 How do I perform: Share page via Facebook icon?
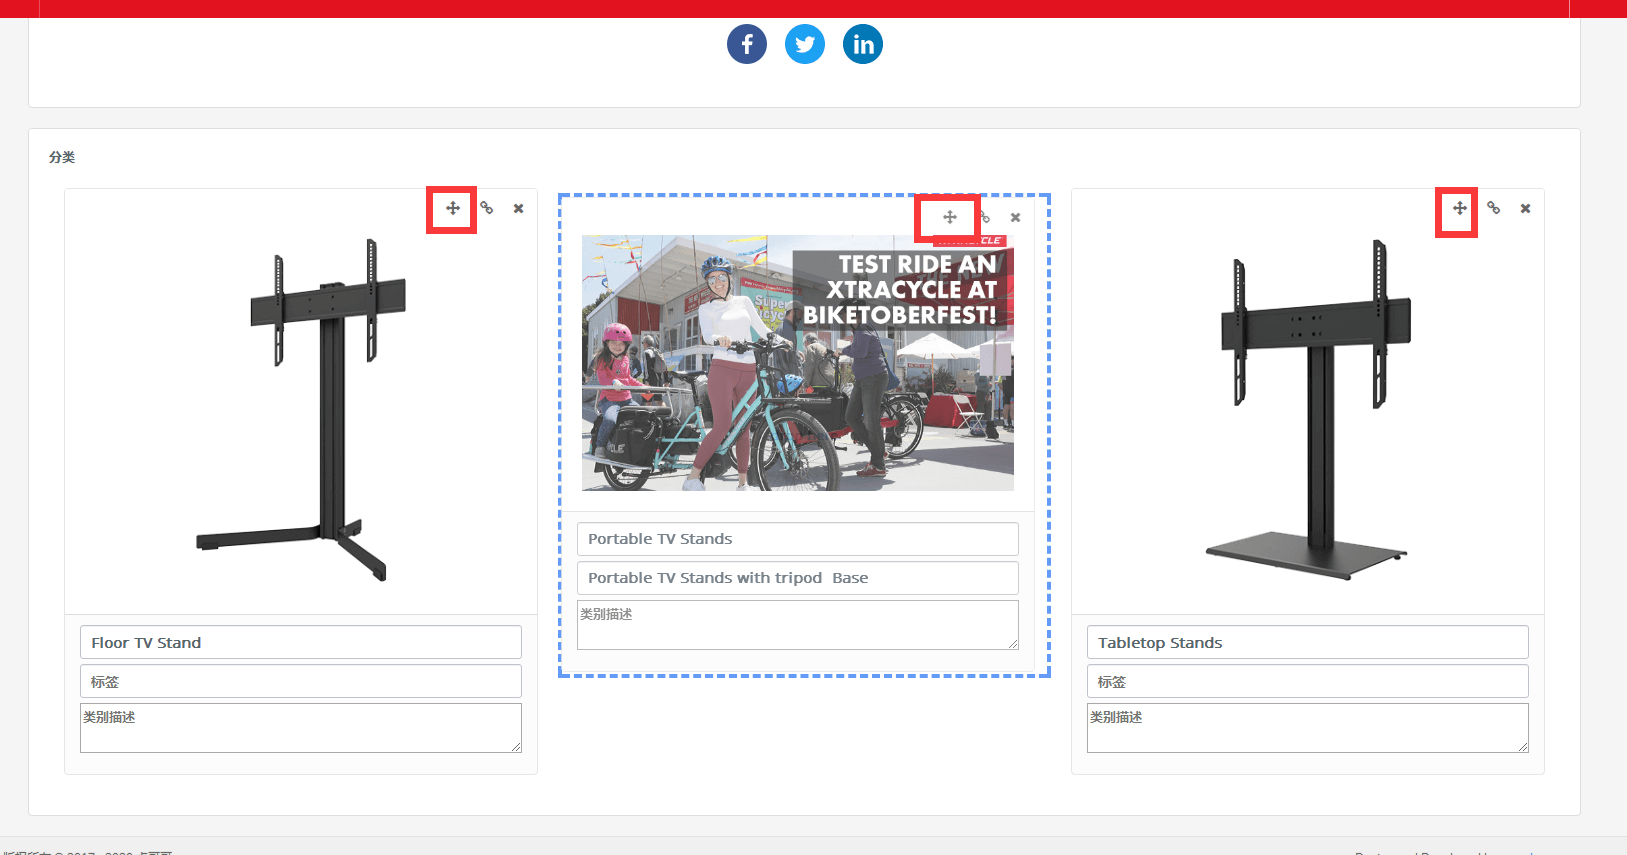747,44
